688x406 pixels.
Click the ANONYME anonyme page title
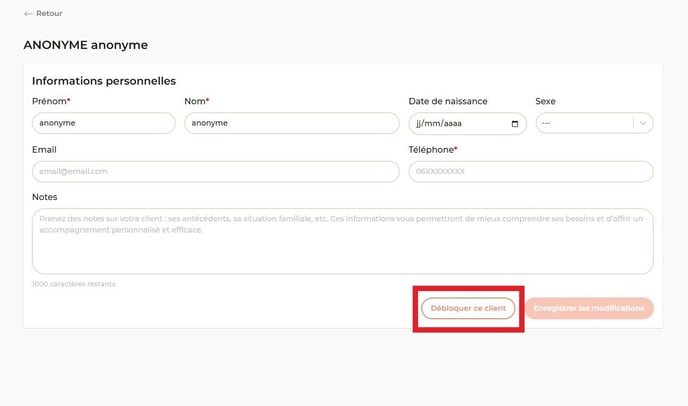click(85, 45)
